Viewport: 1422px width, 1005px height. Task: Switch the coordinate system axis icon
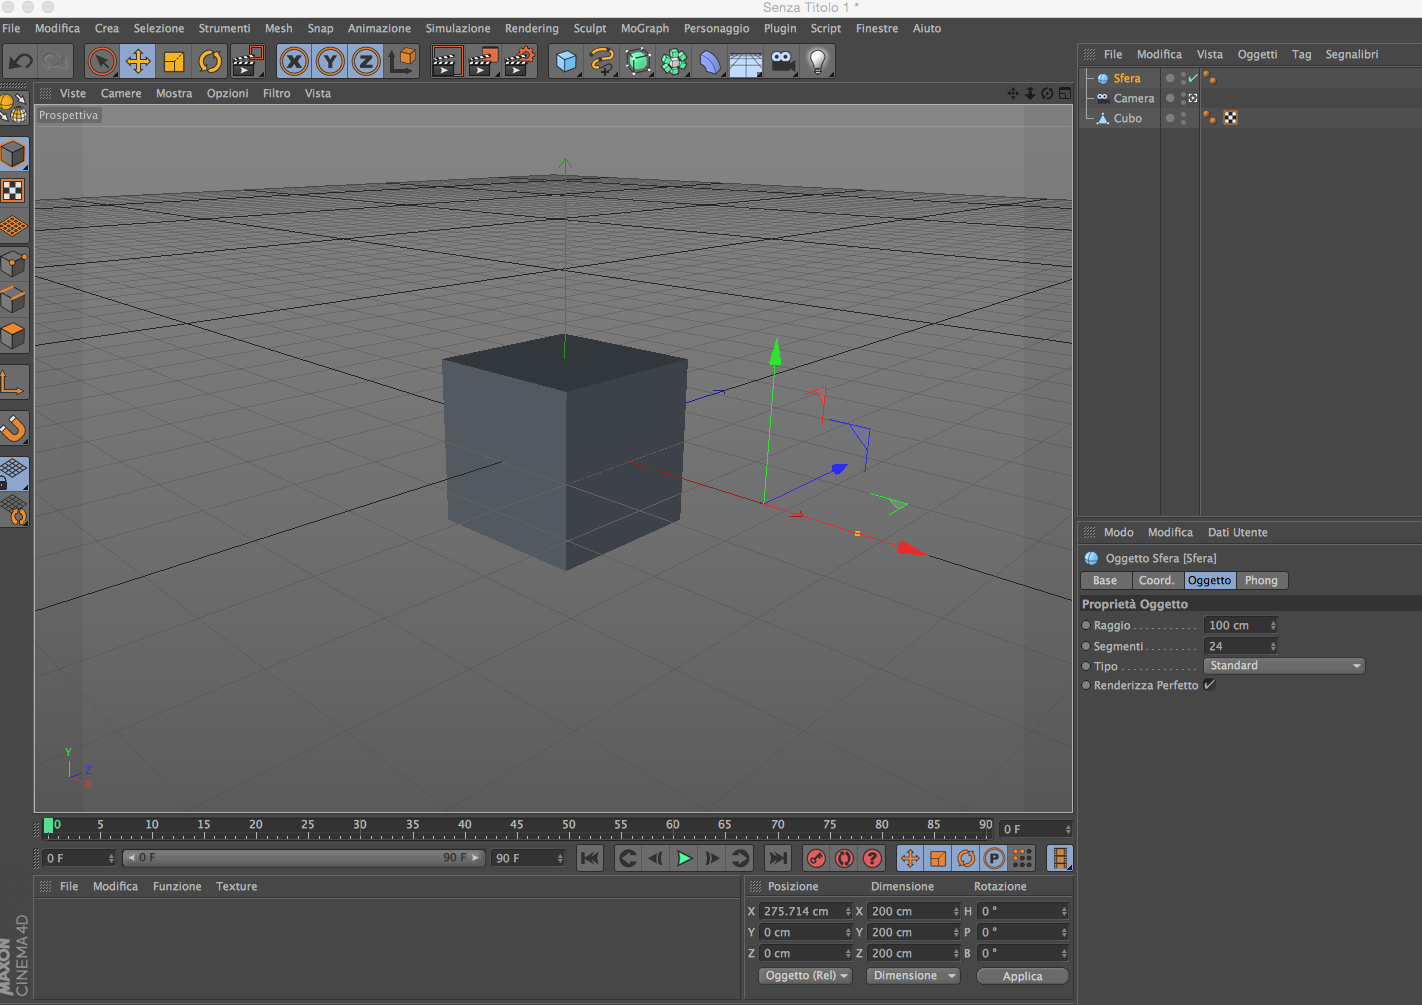pos(402,62)
